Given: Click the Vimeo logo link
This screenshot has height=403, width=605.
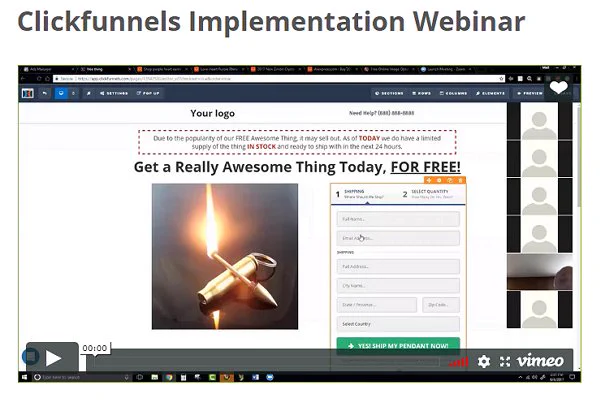Looking at the screenshot, I should pyautogui.click(x=540, y=361).
